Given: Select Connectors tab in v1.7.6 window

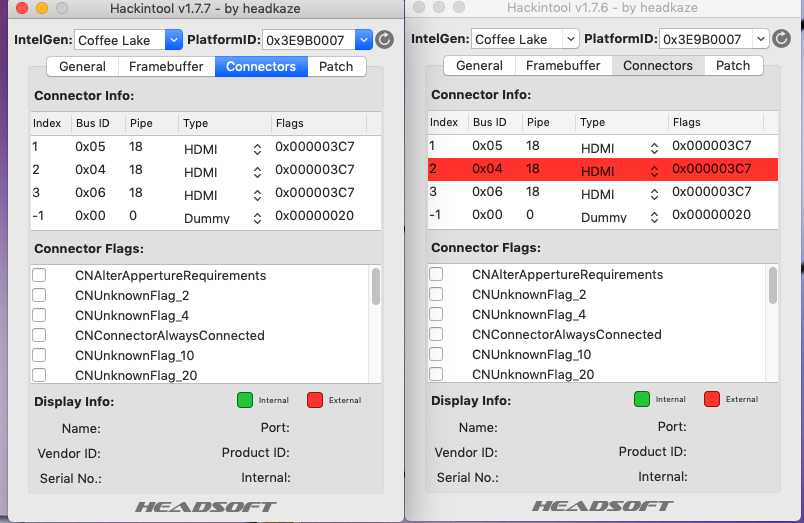Looking at the screenshot, I should click(x=658, y=66).
